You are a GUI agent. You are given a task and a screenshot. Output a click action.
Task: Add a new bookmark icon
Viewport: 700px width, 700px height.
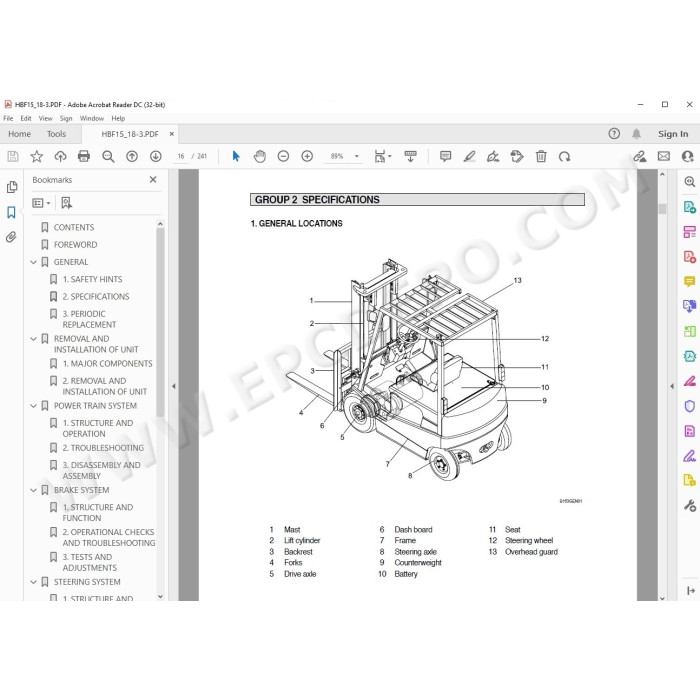click(66, 203)
